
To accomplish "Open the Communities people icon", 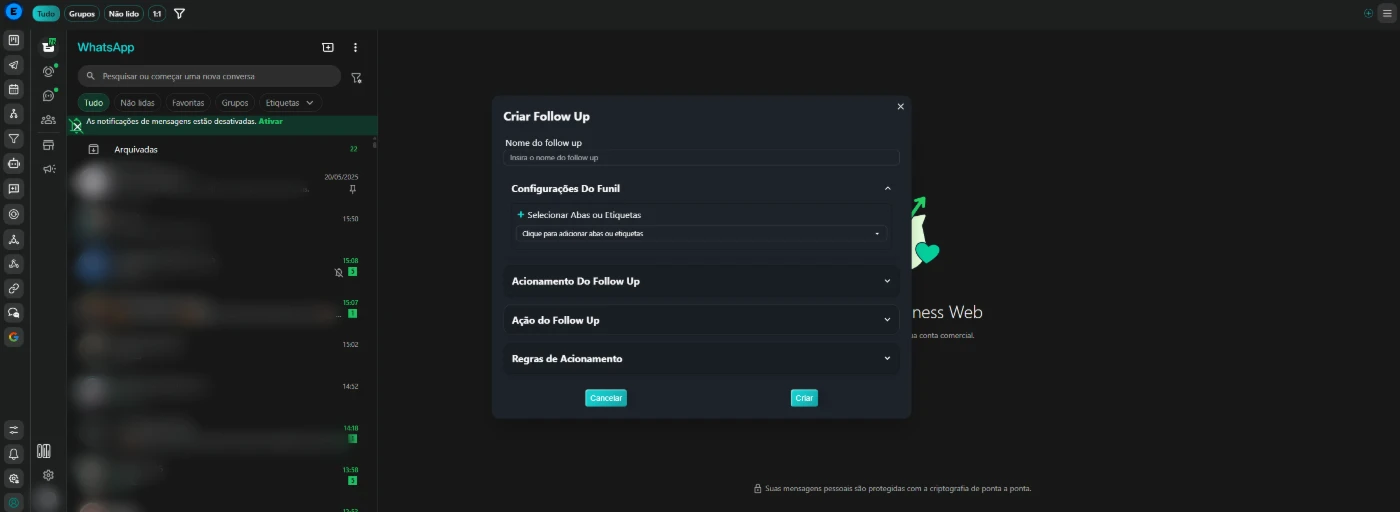I will 48,120.
